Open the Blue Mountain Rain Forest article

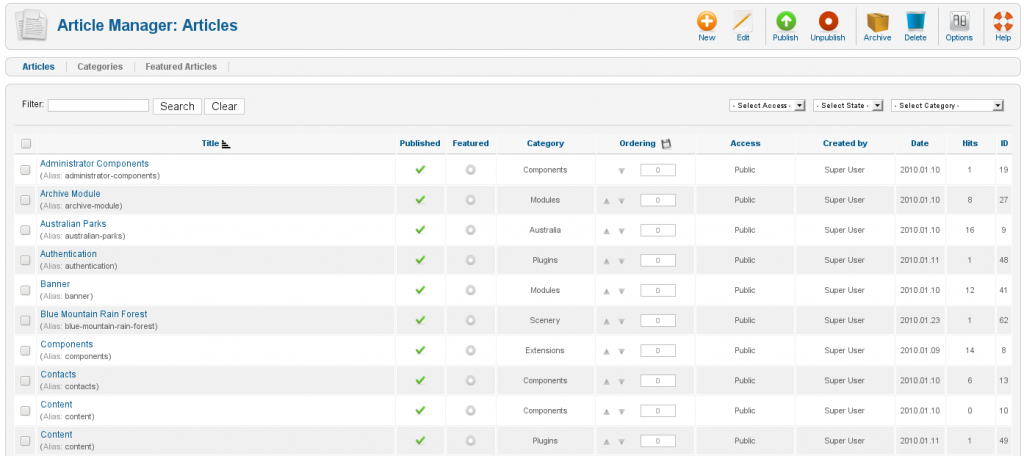click(93, 314)
